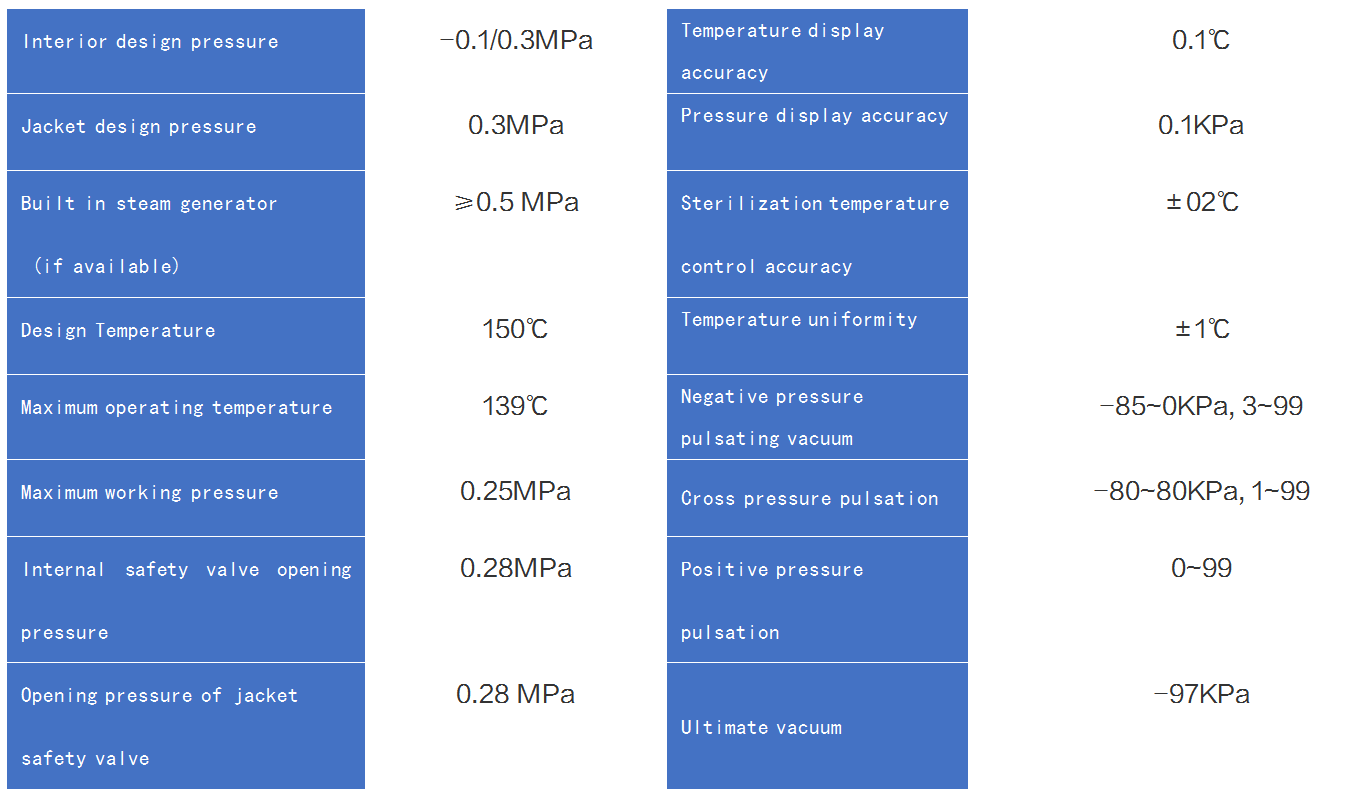Click the Jacket design pressure label
Viewport: 1355px width, 801px height.
coord(138,127)
